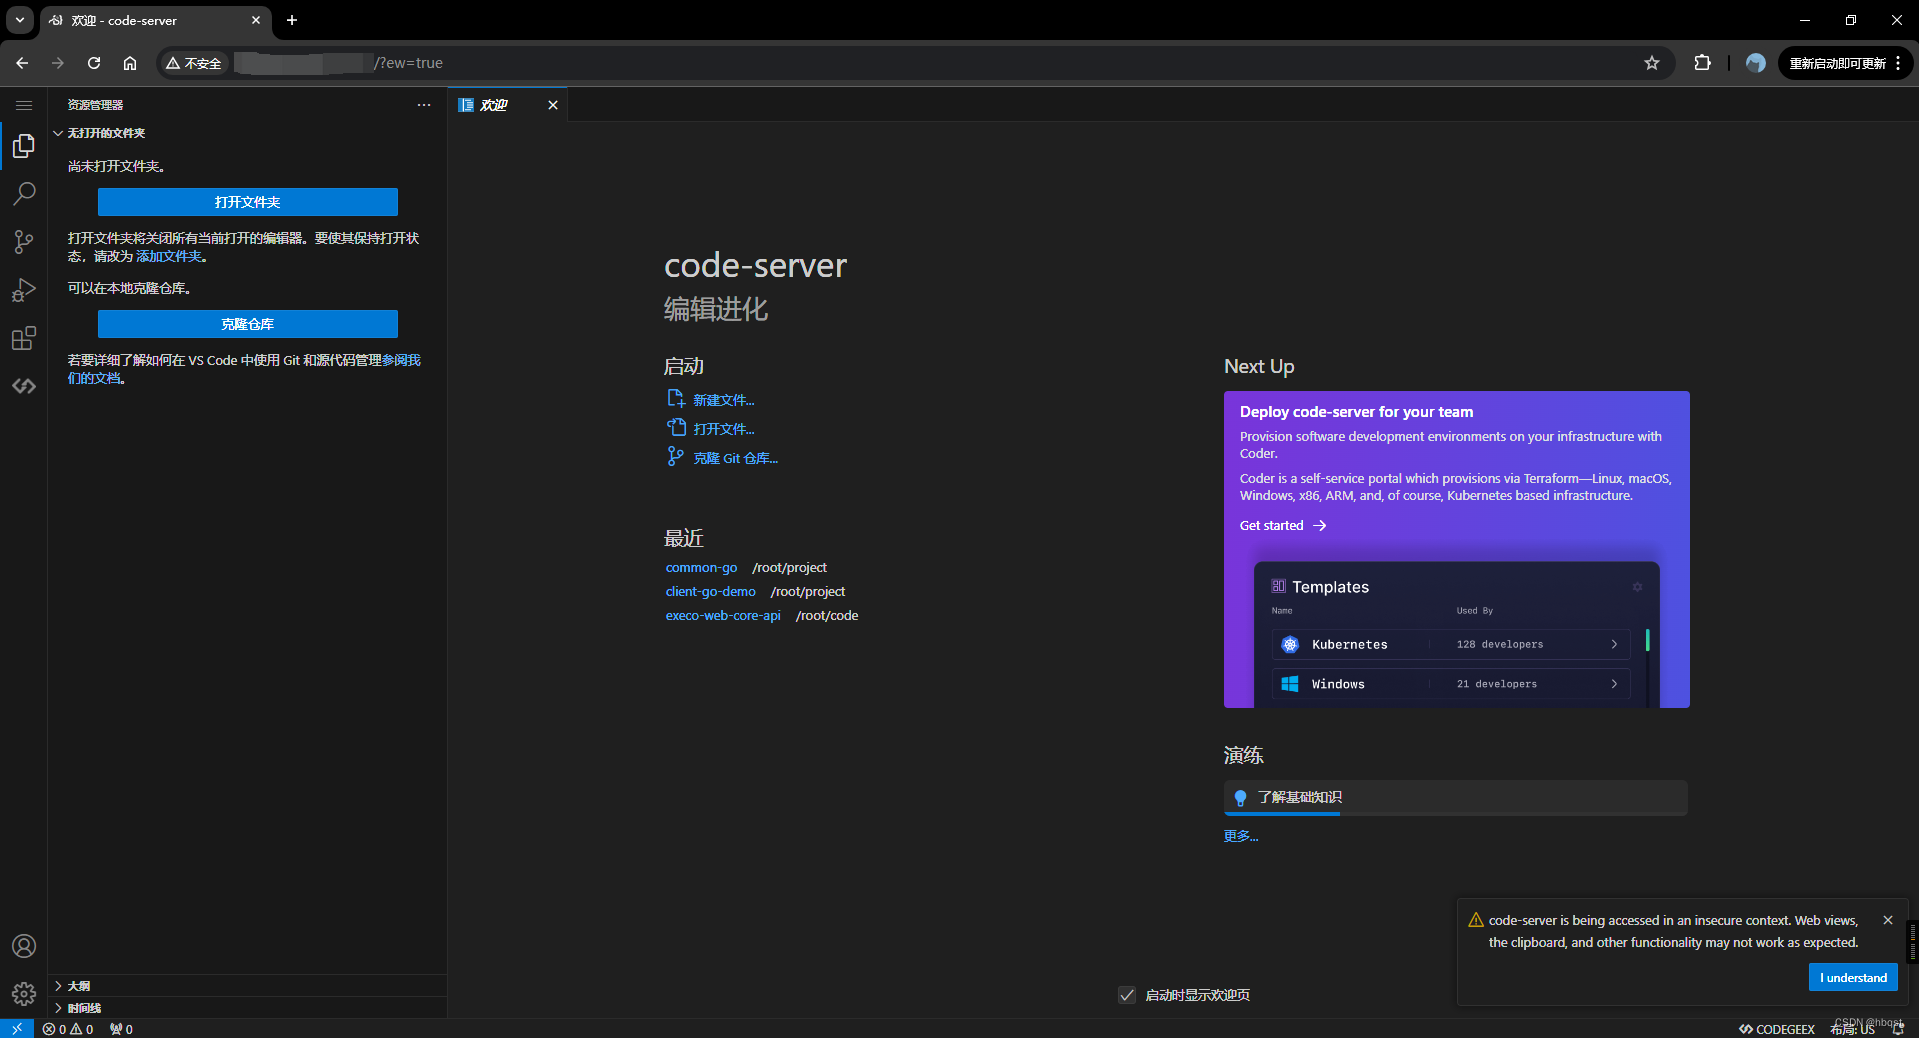Click browser back arrow
This screenshot has width=1919, height=1038.
pyautogui.click(x=22, y=63)
